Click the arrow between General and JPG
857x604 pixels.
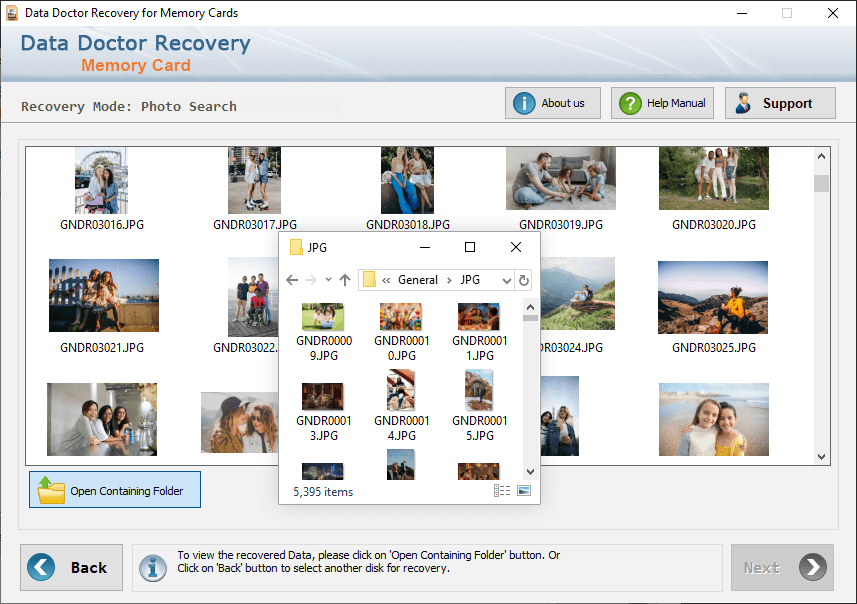click(x=449, y=280)
